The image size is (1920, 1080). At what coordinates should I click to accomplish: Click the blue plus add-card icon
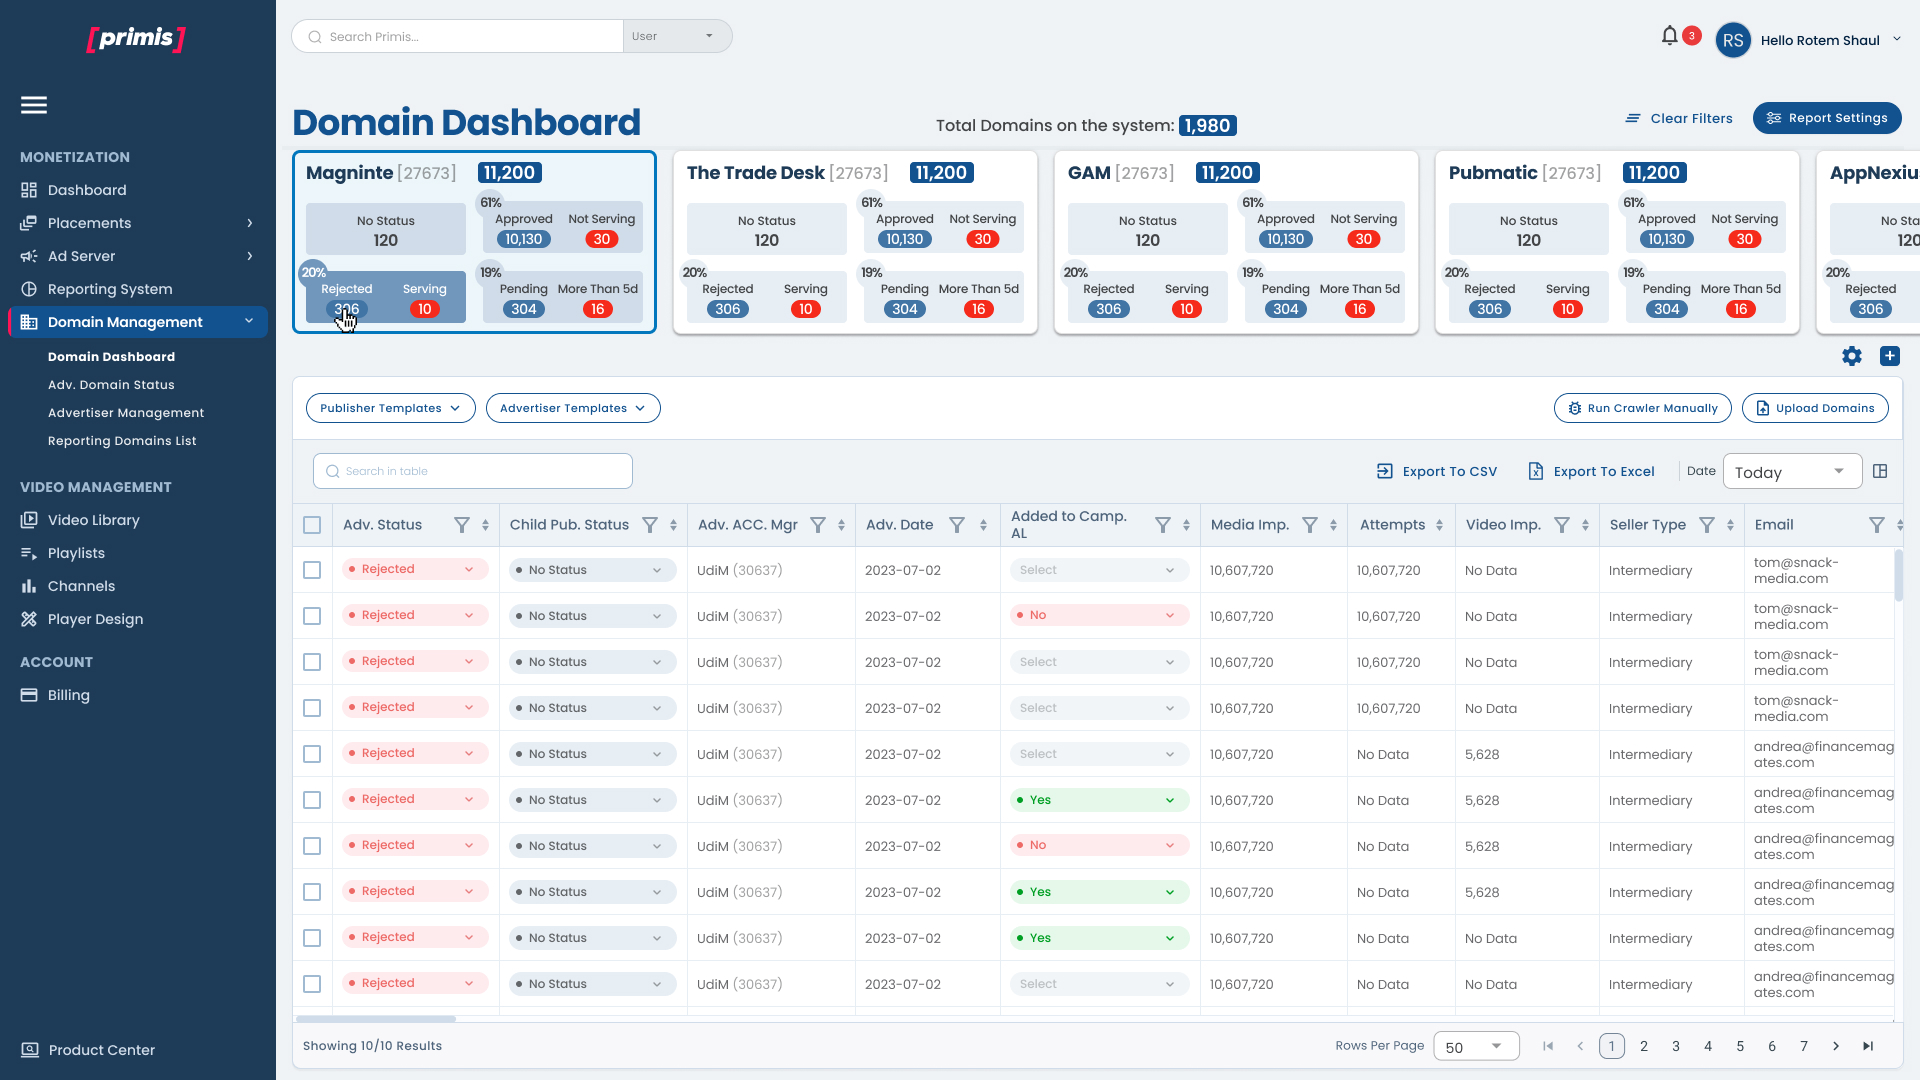pos(1890,356)
